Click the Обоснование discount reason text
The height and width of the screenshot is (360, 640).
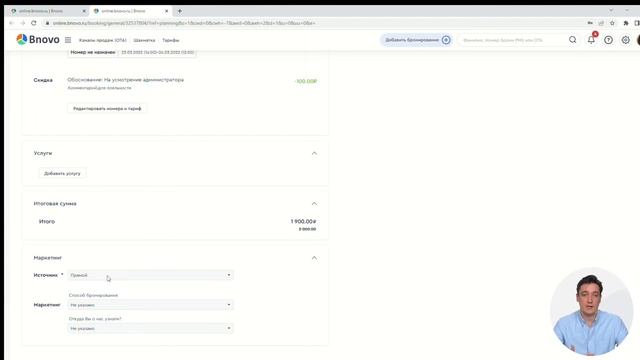pos(125,80)
